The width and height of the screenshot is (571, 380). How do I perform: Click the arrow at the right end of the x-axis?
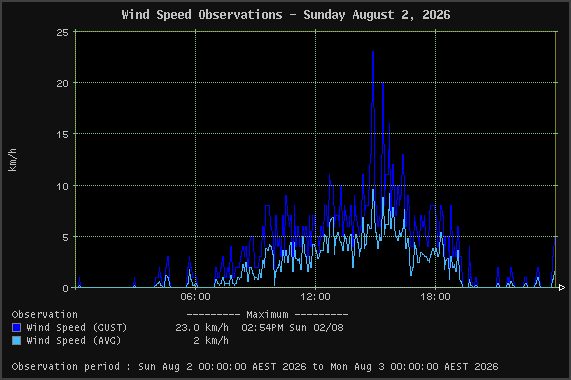pyautogui.click(x=562, y=288)
